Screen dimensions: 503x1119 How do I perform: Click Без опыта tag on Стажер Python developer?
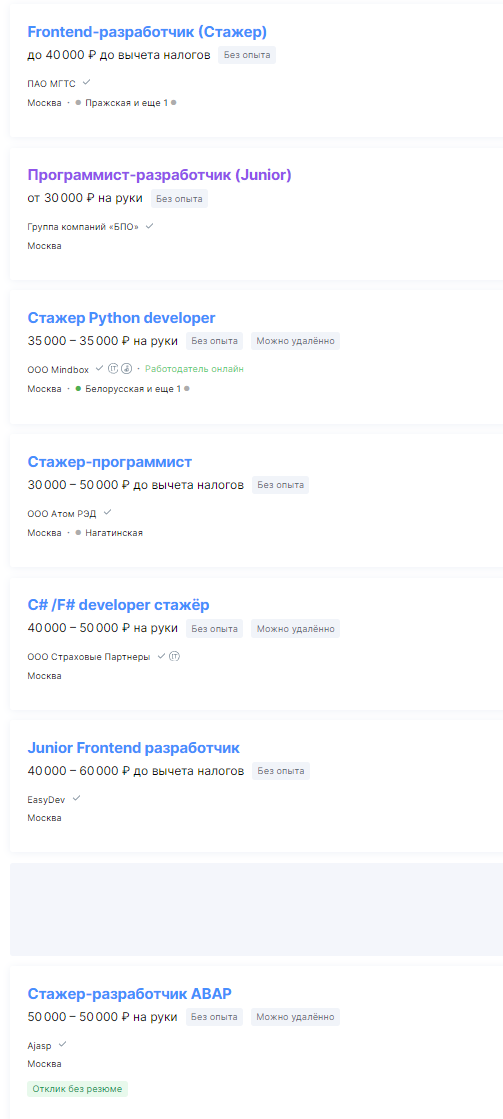click(215, 341)
